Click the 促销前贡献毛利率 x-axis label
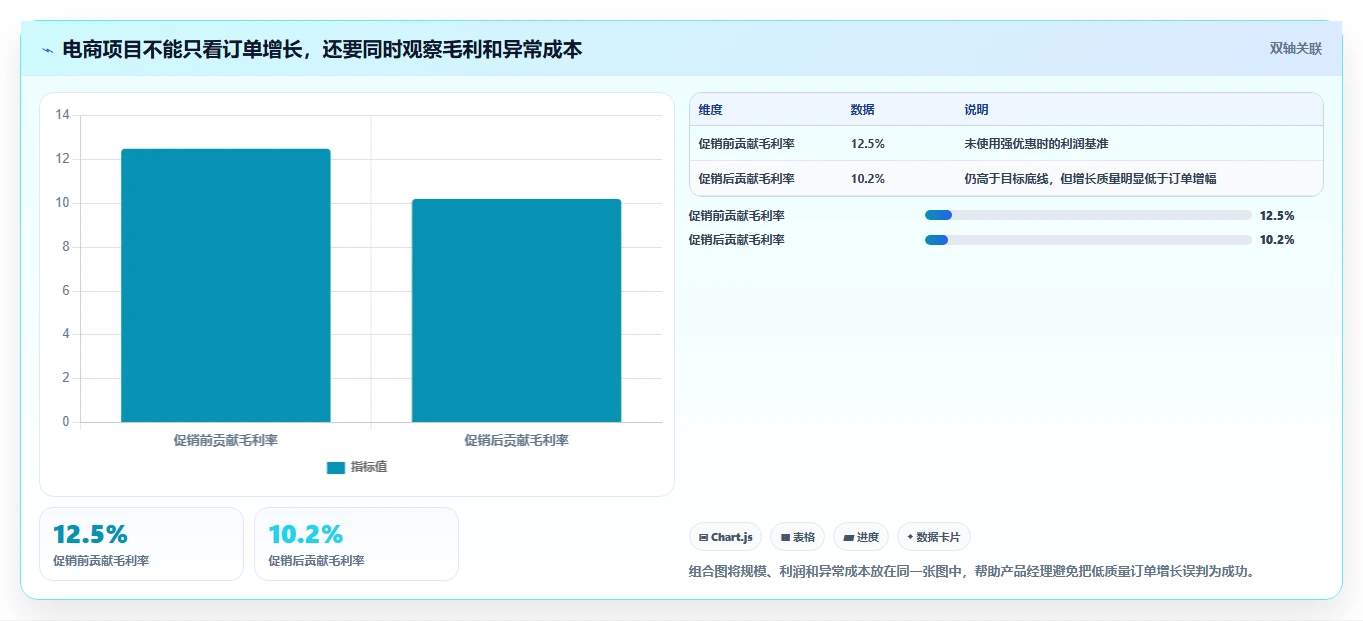The width and height of the screenshot is (1363, 621). coord(226,440)
